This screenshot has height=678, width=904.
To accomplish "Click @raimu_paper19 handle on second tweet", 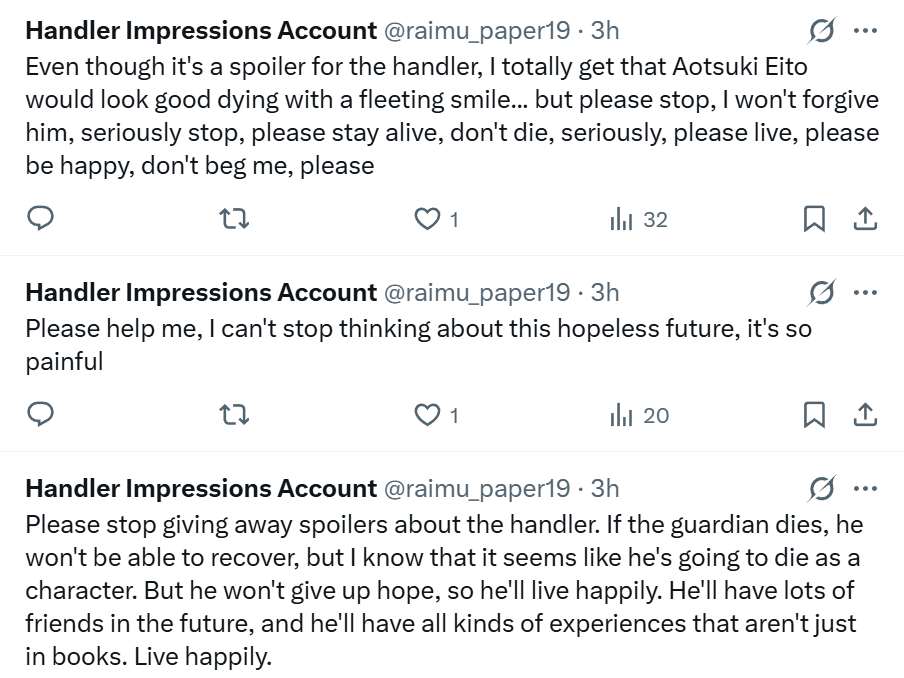I will click(477, 292).
